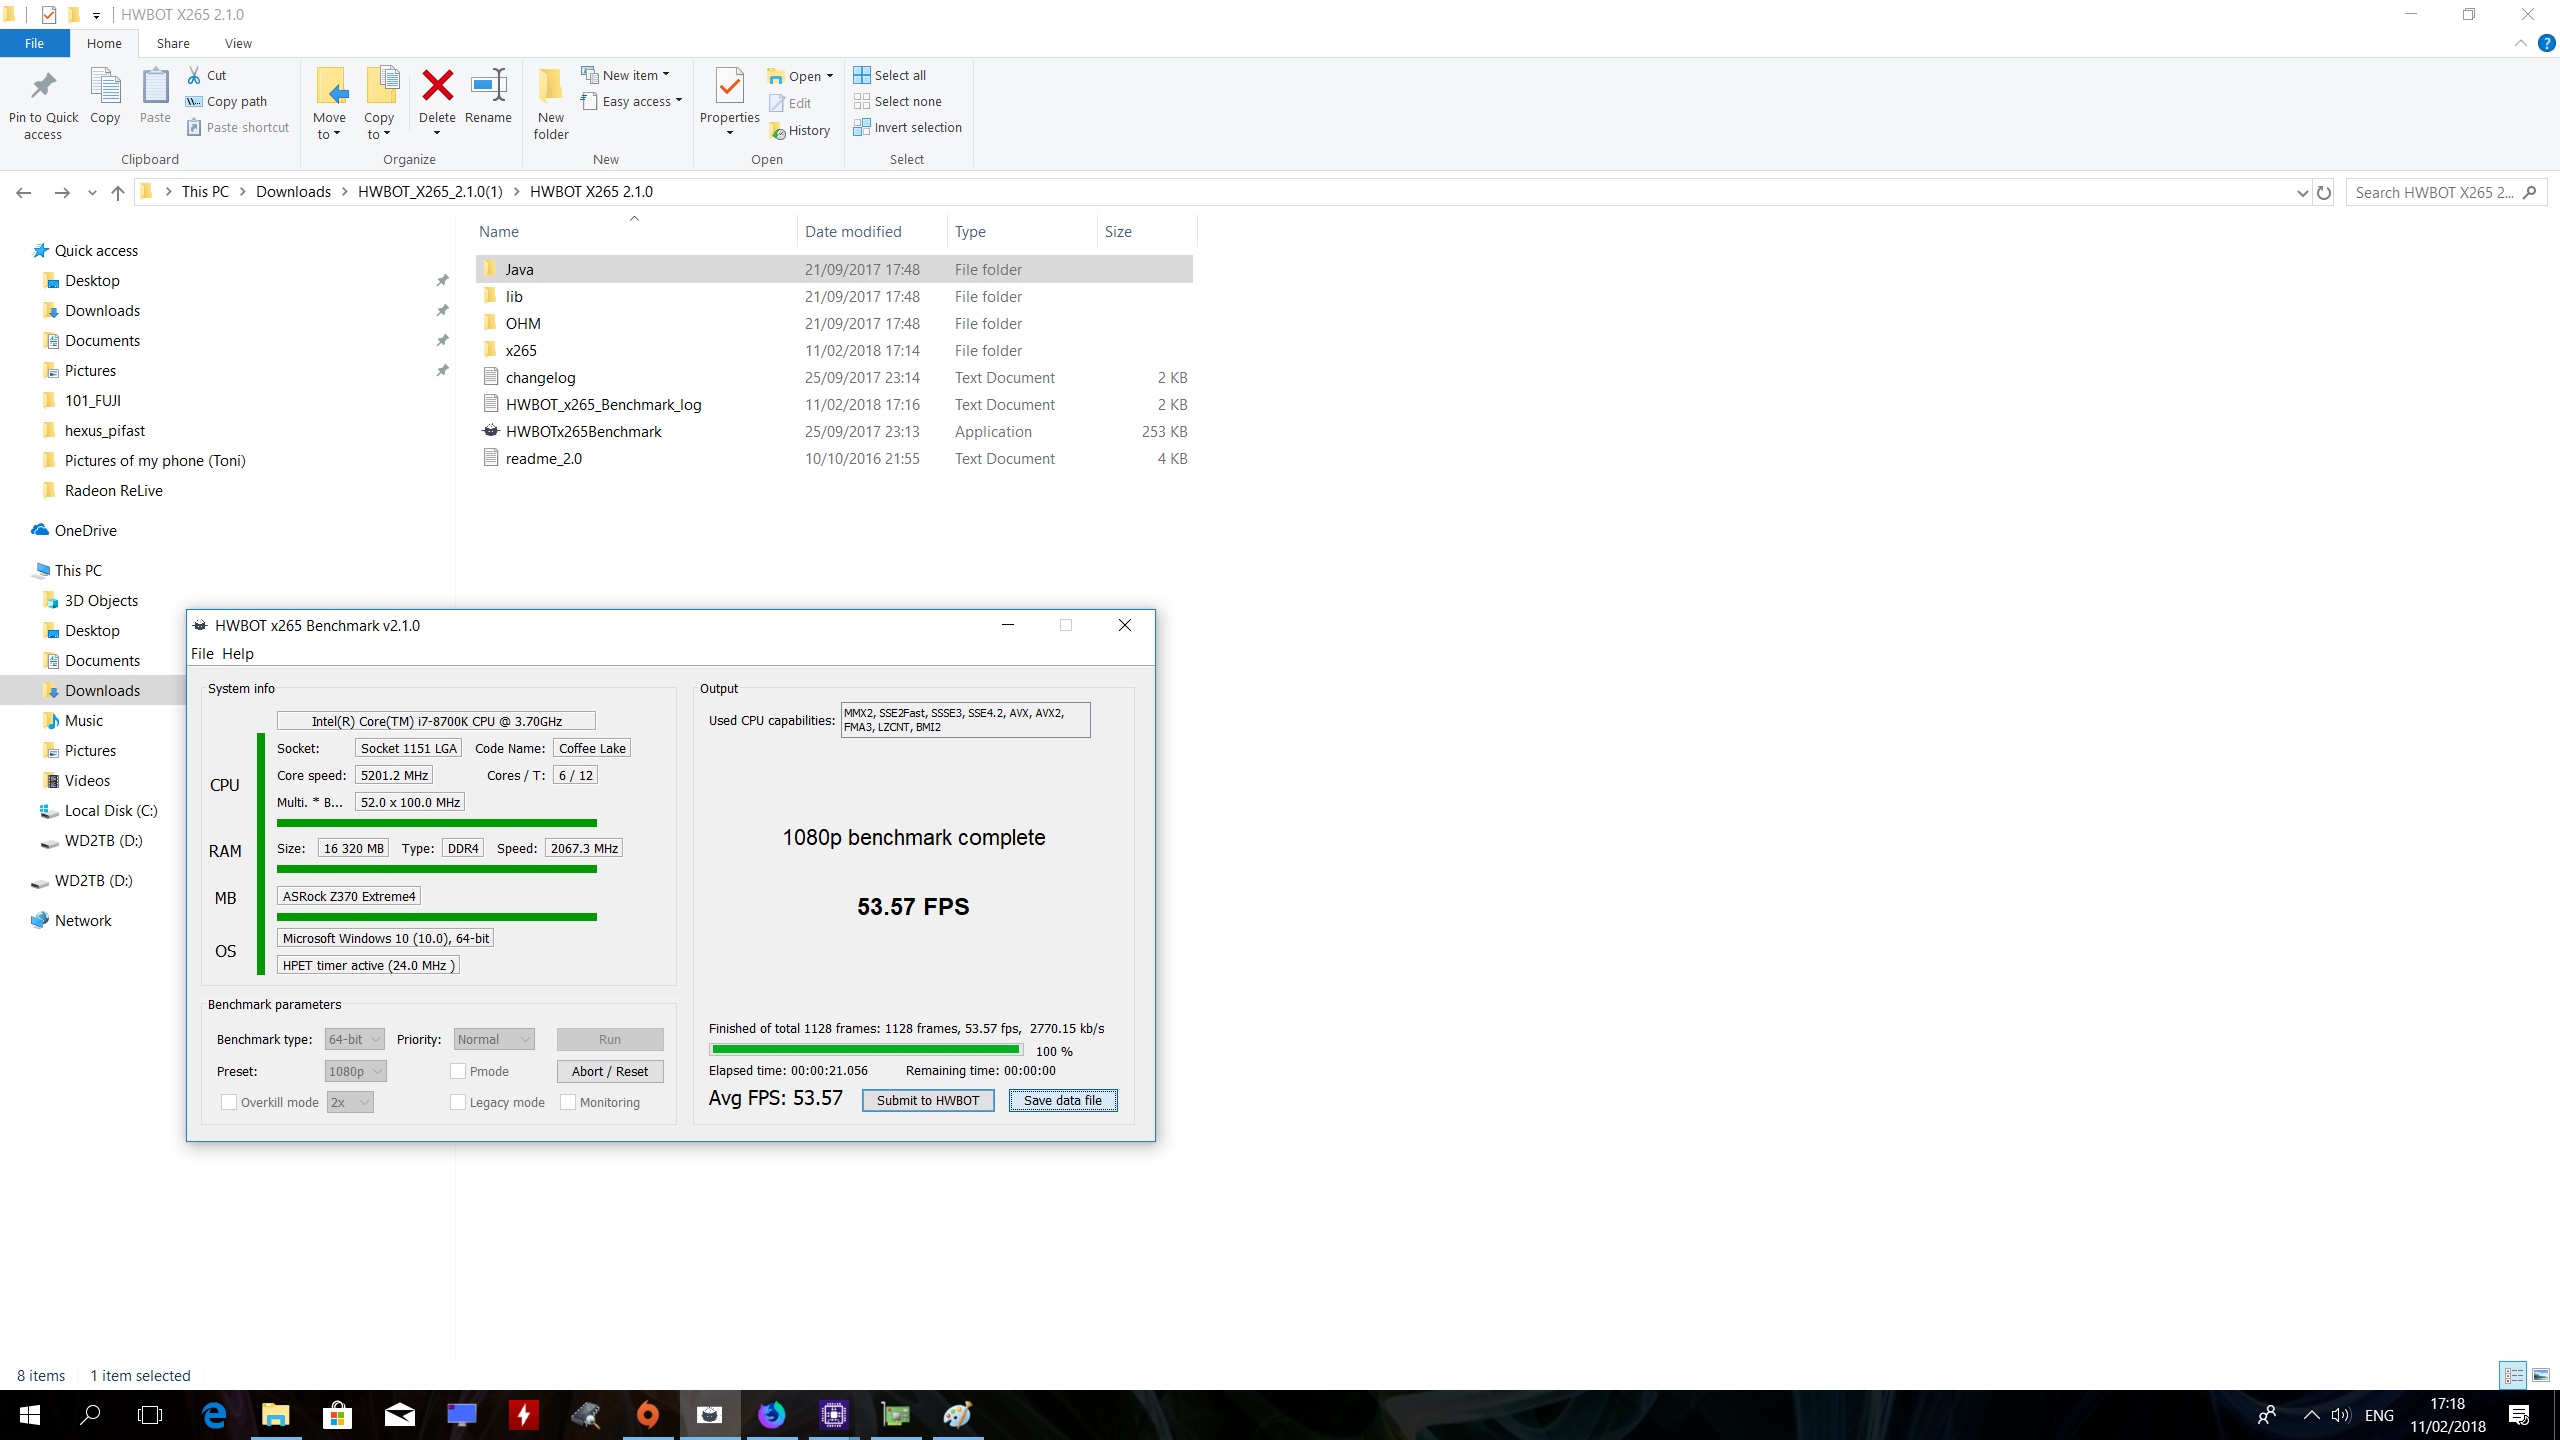
Task: Click the Delete red X icon
Action: pos(437,86)
